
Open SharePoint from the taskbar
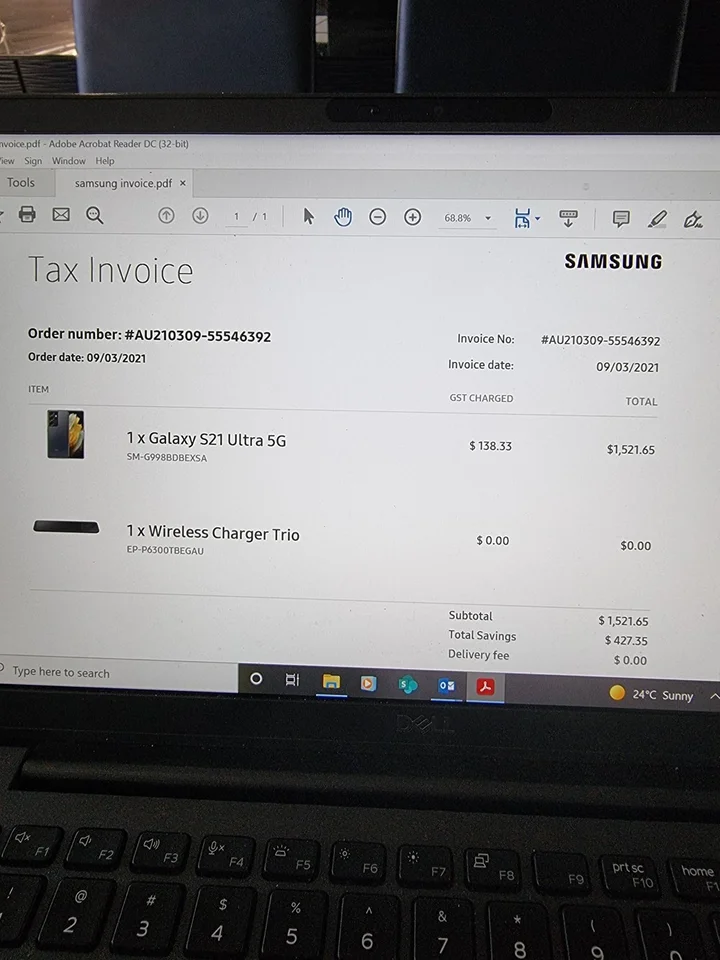[x=408, y=684]
